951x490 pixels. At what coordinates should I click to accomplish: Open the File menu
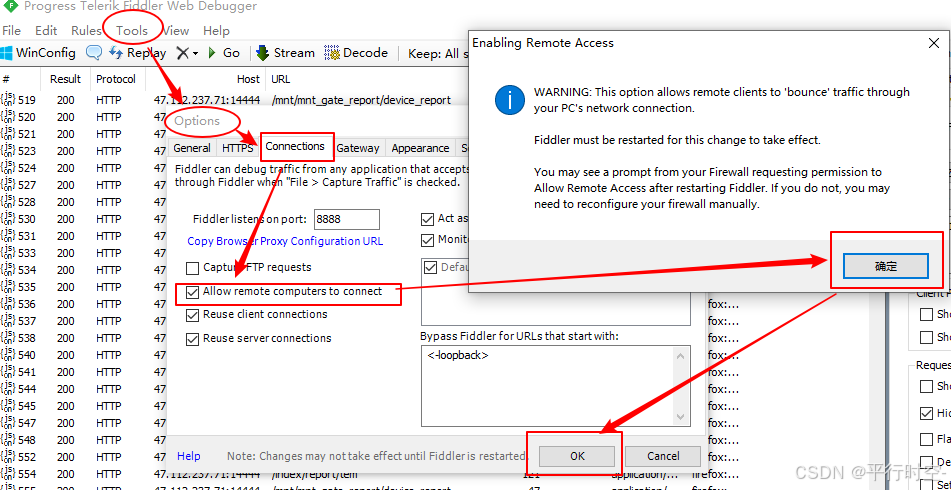click(x=12, y=30)
